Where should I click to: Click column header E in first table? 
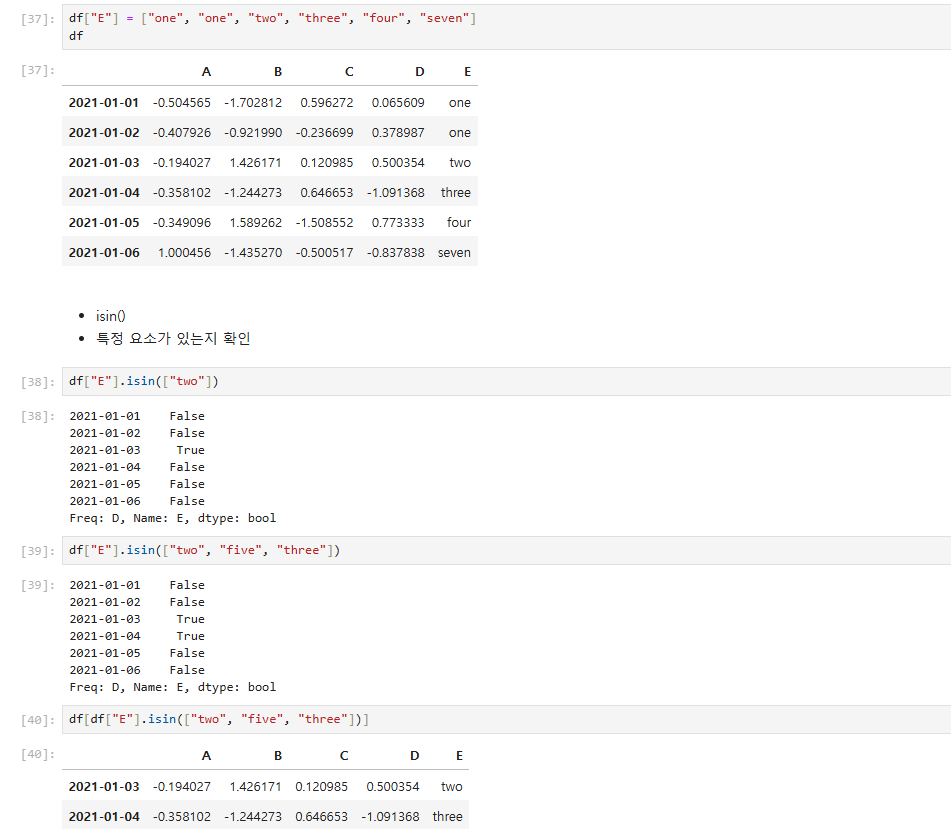coord(468,72)
